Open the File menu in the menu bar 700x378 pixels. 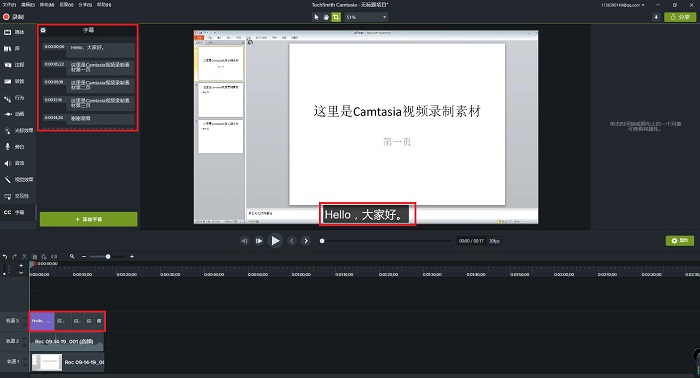point(9,4)
